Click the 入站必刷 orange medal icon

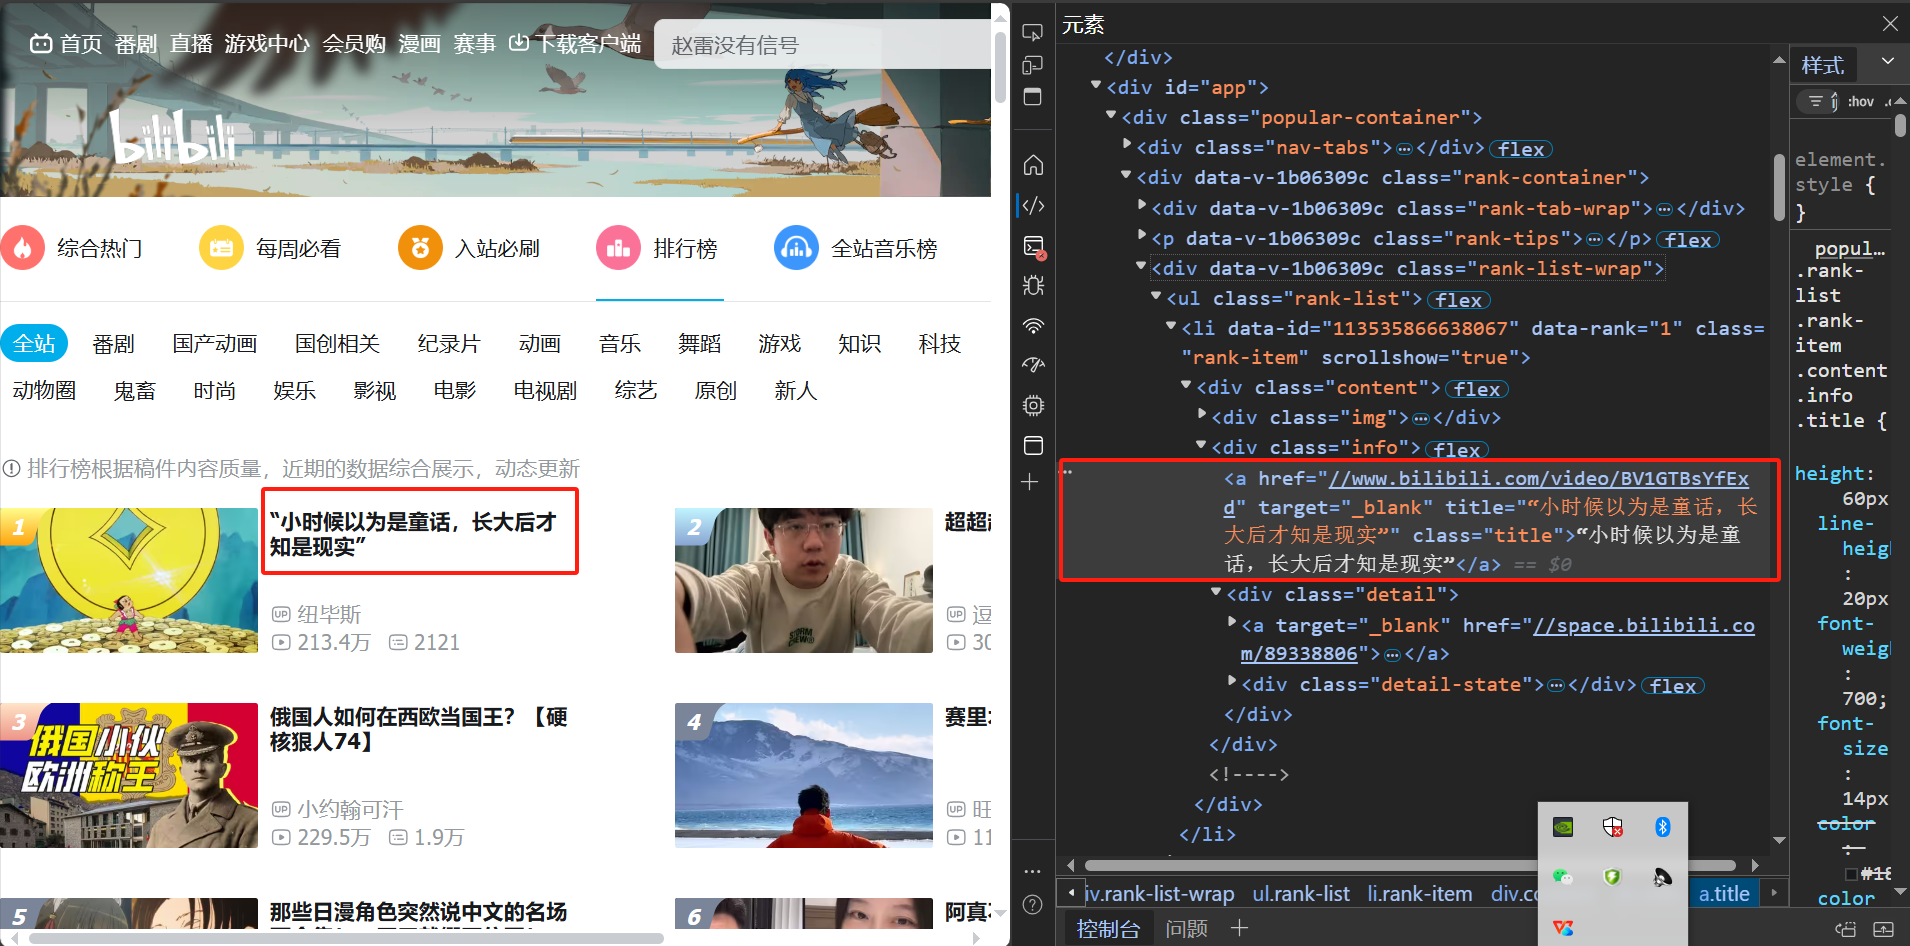click(x=420, y=248)
